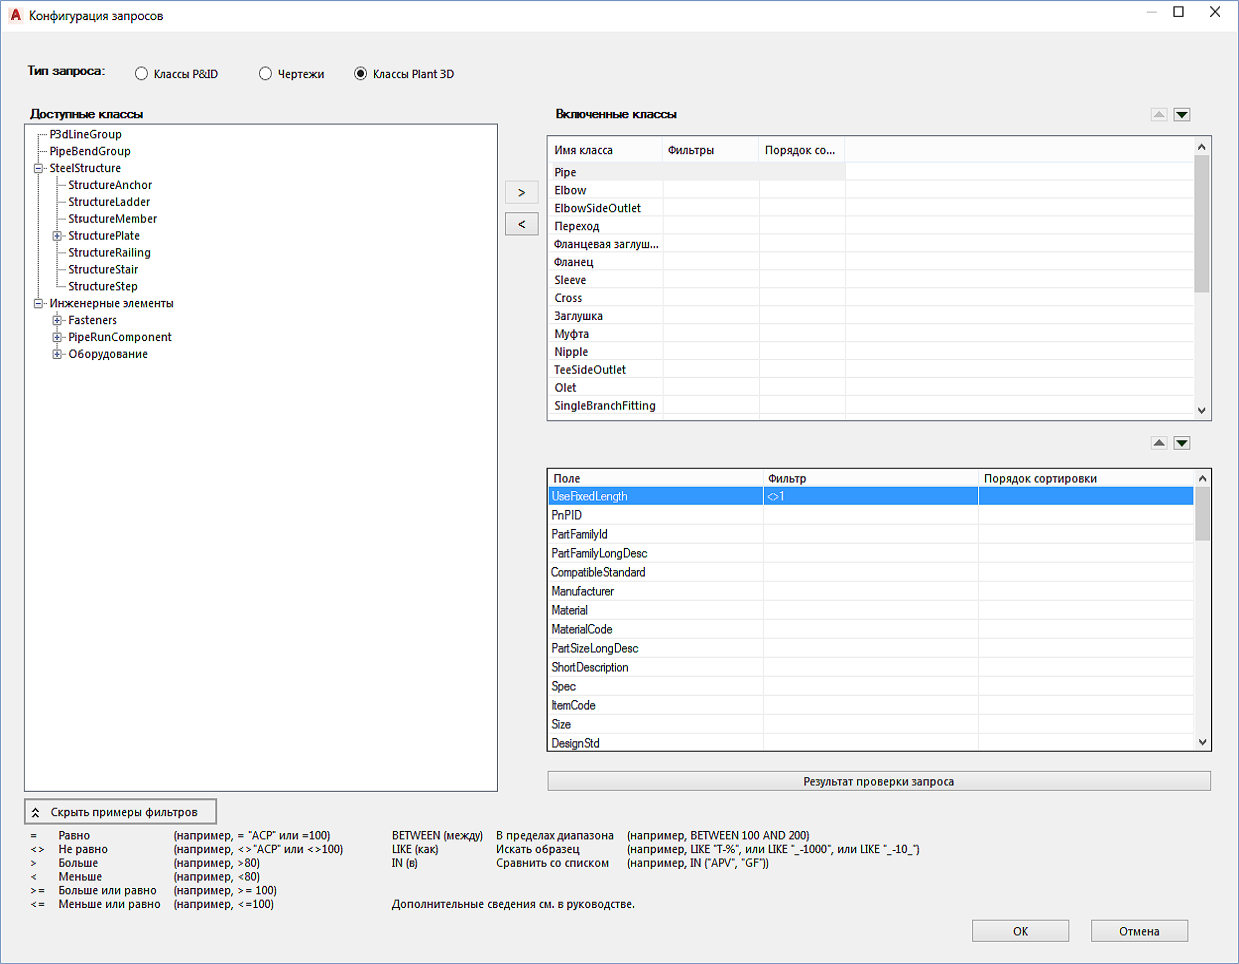Collapse the Инженерные элементы node
This screenshot has width=1239, height=964.
pyautogui.click(x=38, y=303)
